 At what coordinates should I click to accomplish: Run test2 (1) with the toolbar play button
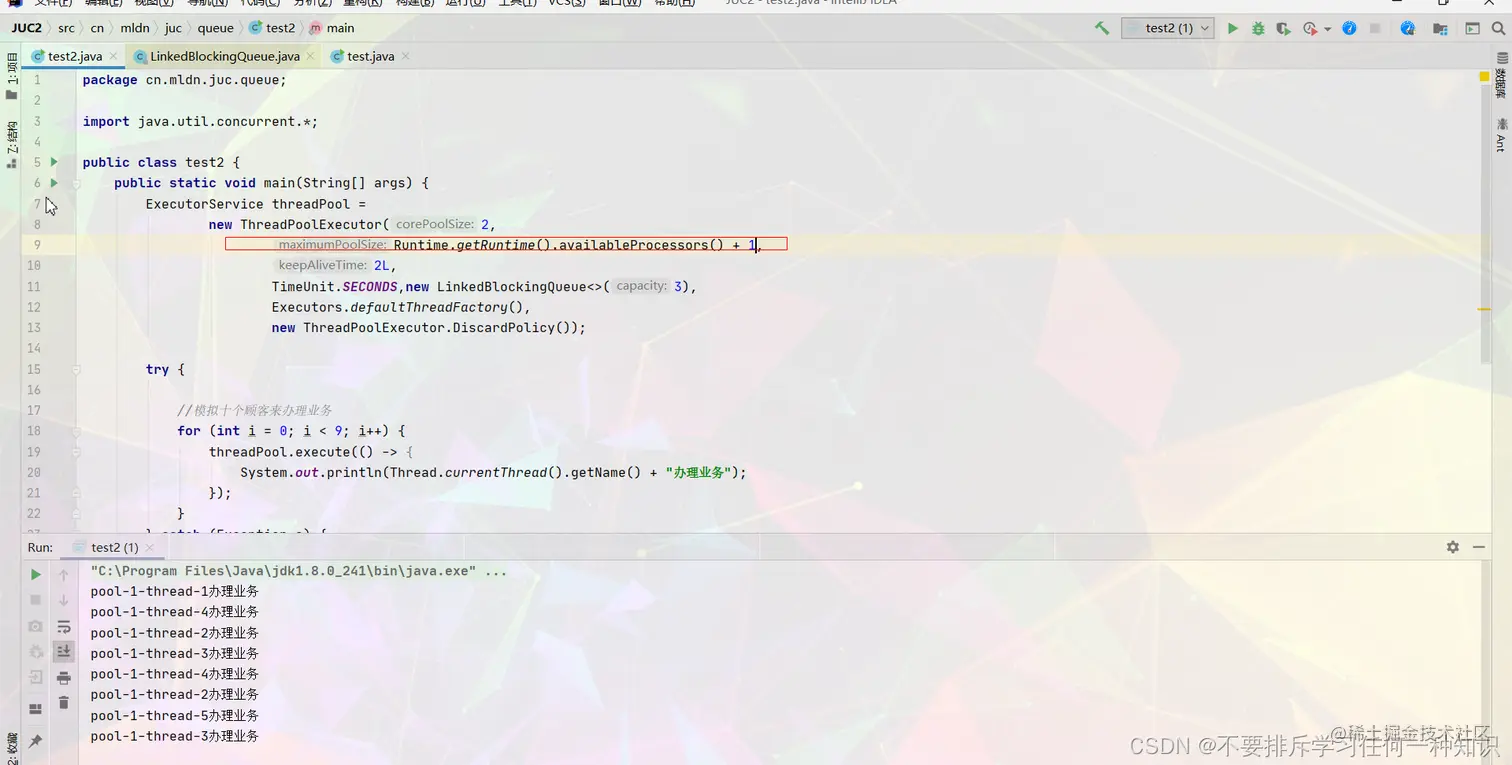pos(1233,28)
